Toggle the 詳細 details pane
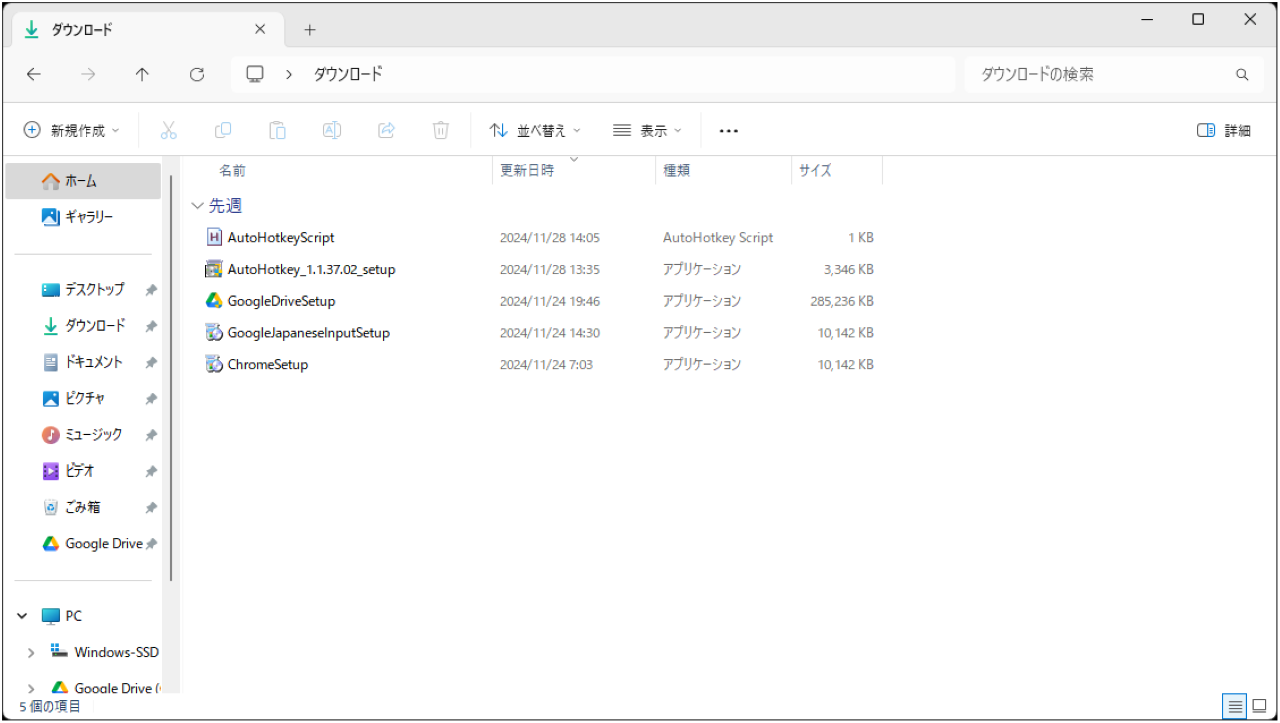The height and width of the screenshot is (723, 1280). tap(1224, 130)
